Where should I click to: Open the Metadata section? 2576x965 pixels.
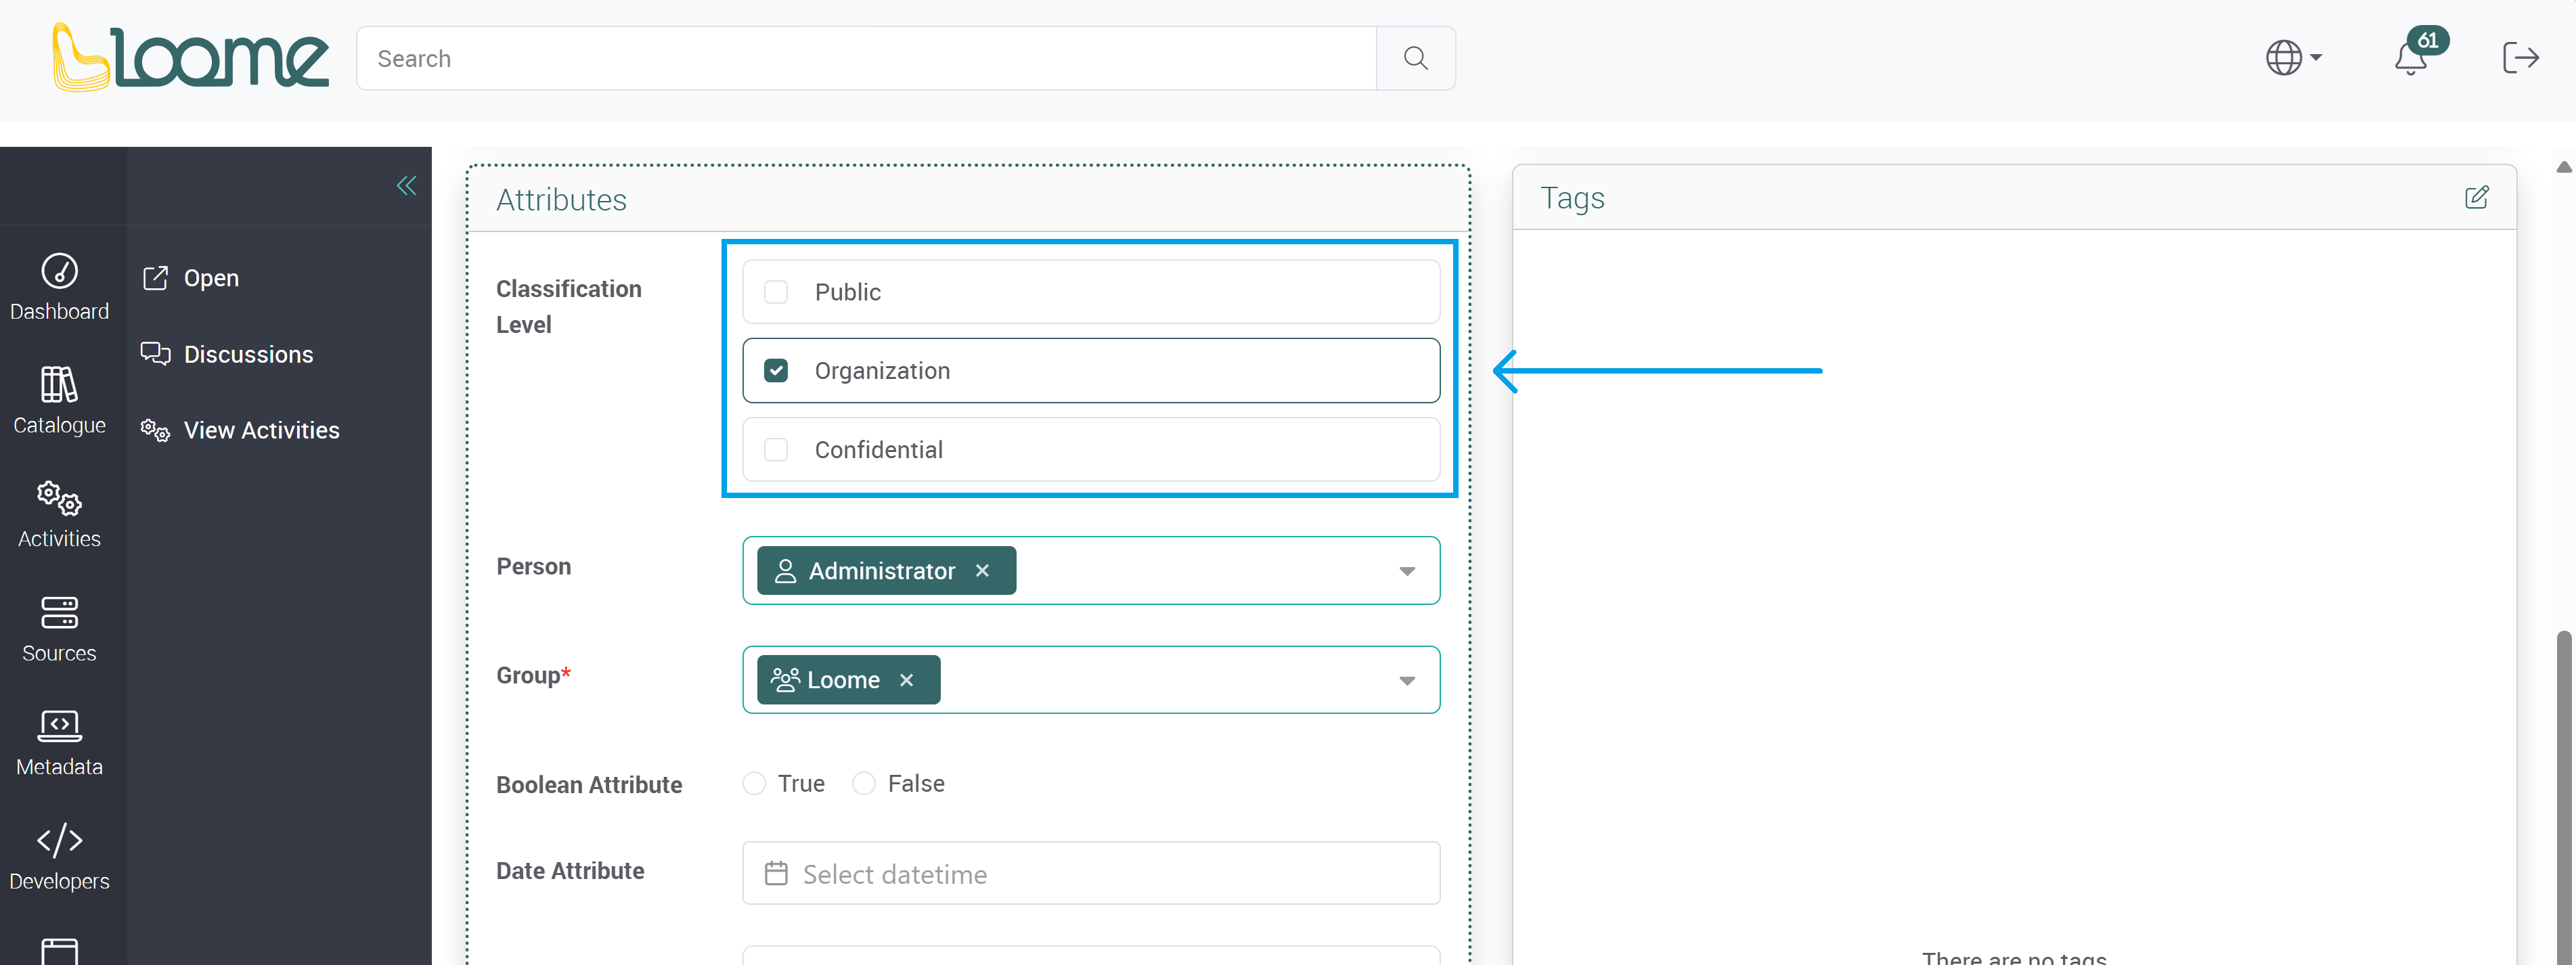coord(59,743)
